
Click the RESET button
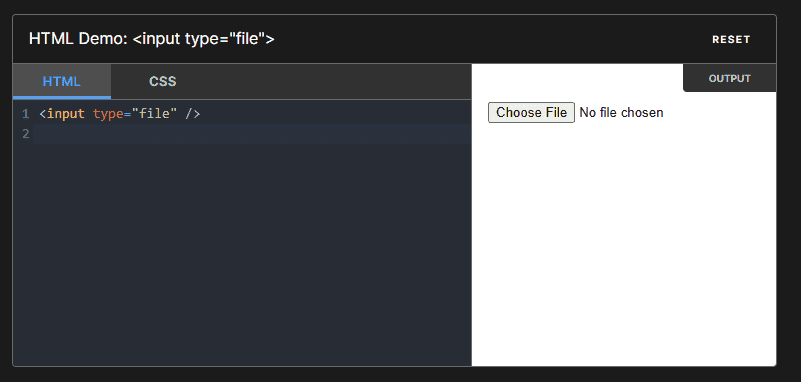point(731,39)
